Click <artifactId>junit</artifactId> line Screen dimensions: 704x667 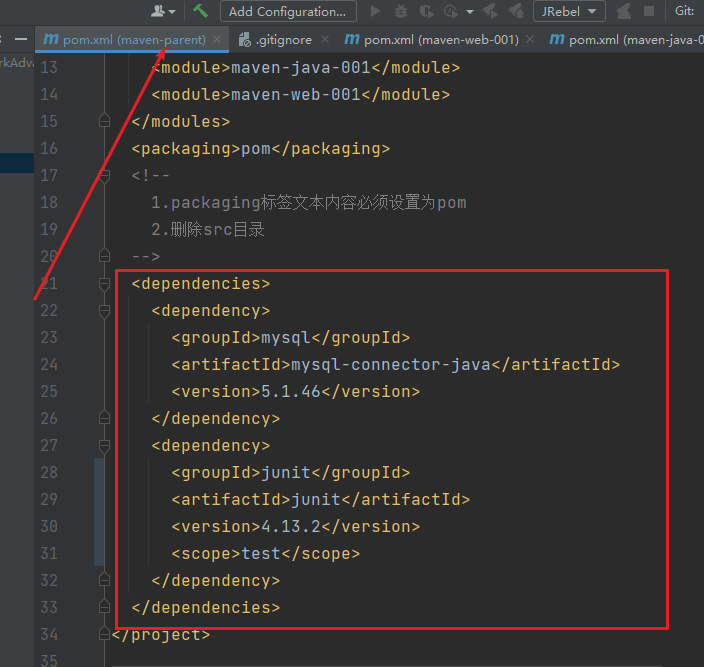click(321, 499)
